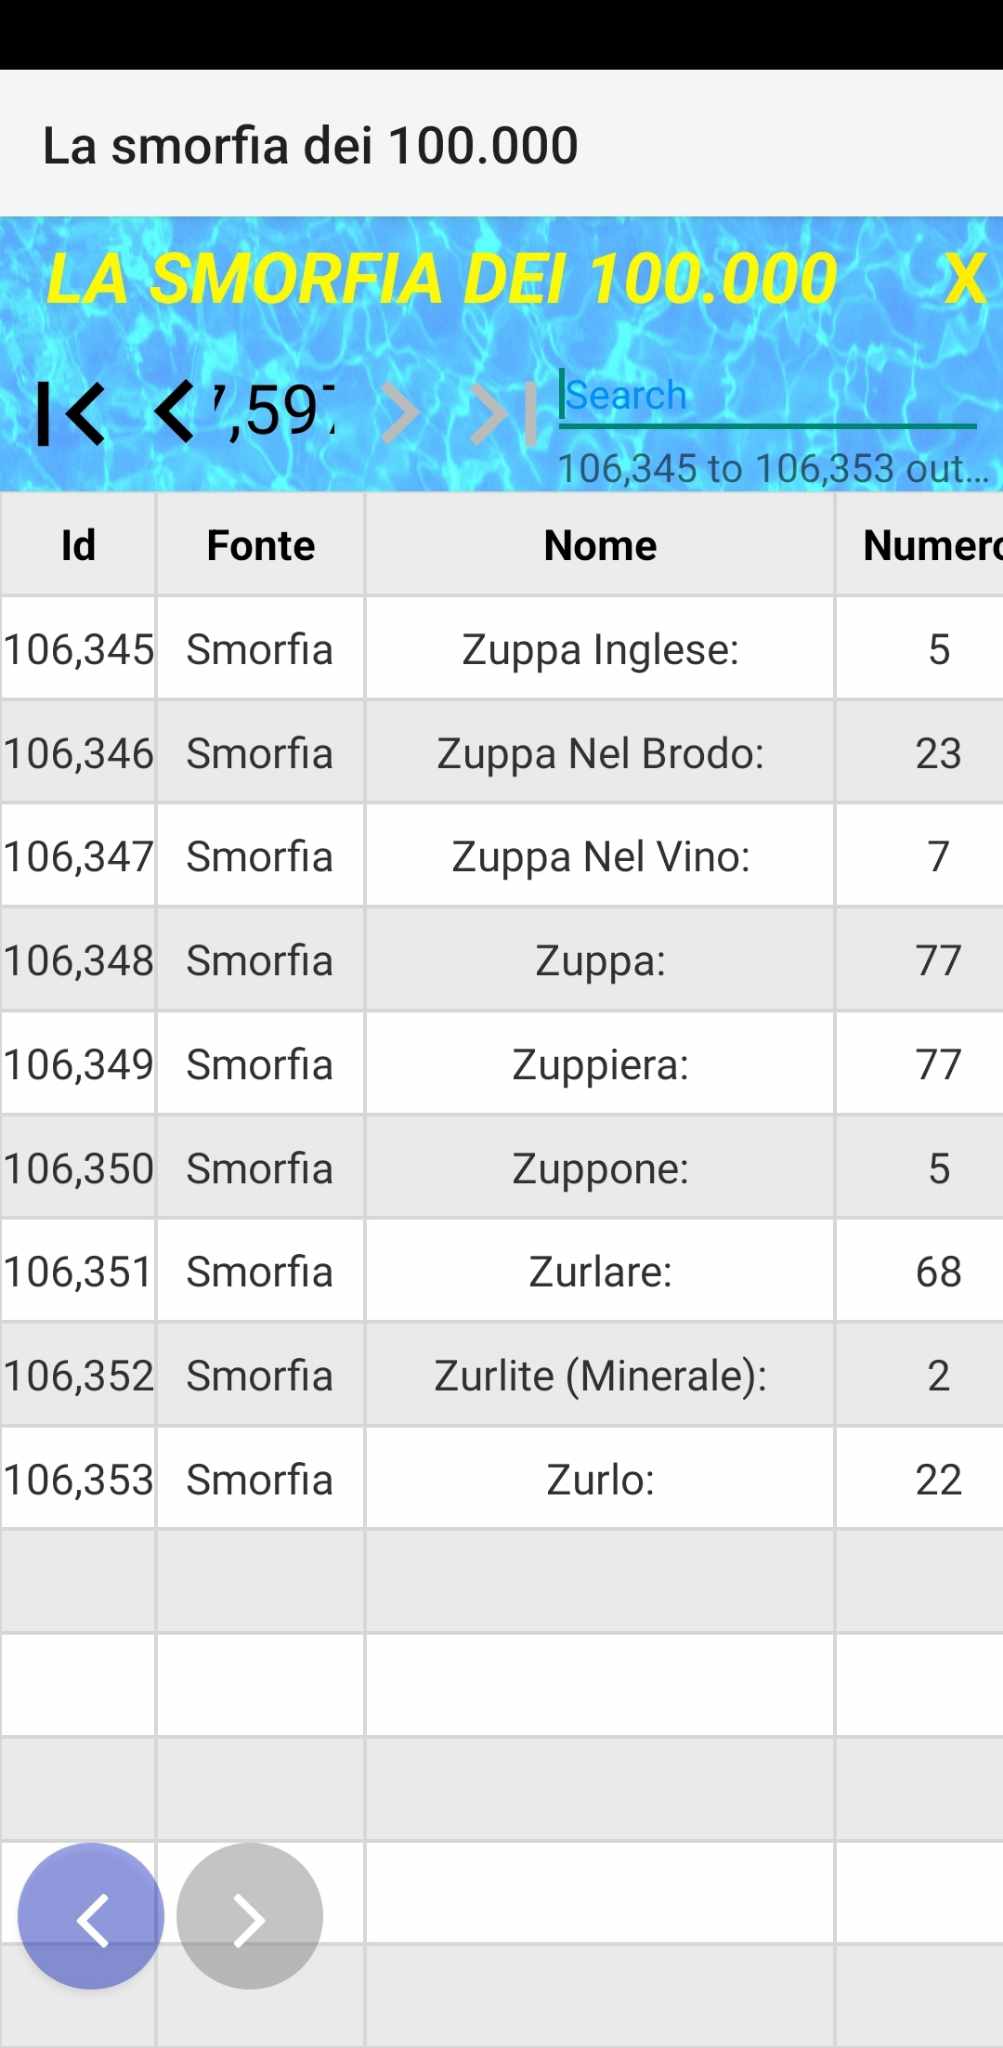Close the table with the yellow X
This screenshot has width=1003, height=2048.
[x=966, y=279]
